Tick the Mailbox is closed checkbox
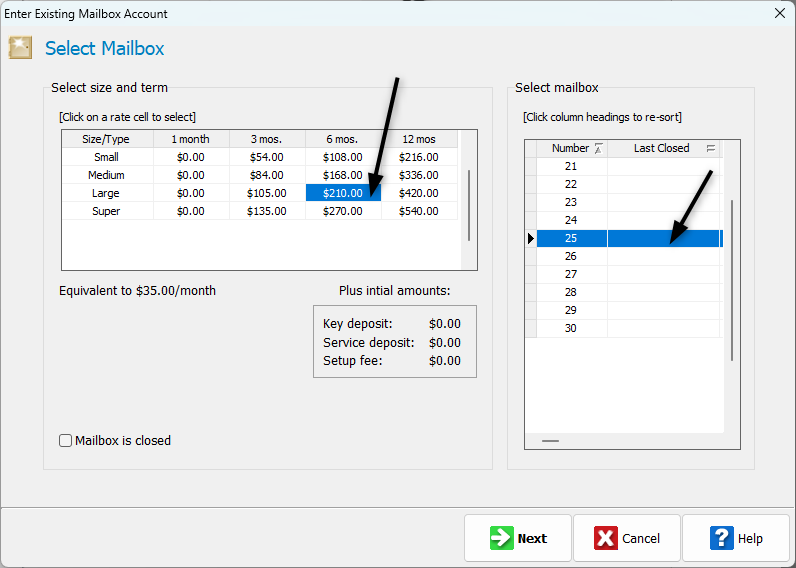The height and width of the screenshot is (568, 796). (65, 441)
